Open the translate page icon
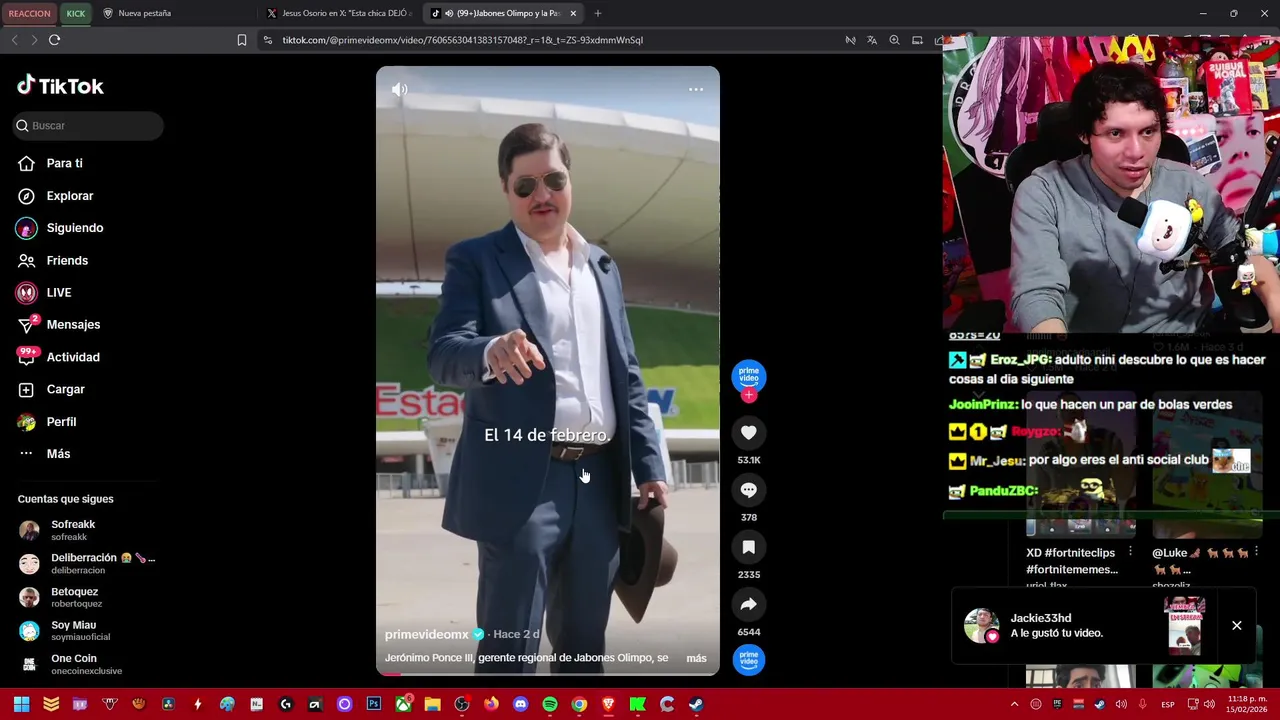This screenshot has width=1280, height=720. 872,40
